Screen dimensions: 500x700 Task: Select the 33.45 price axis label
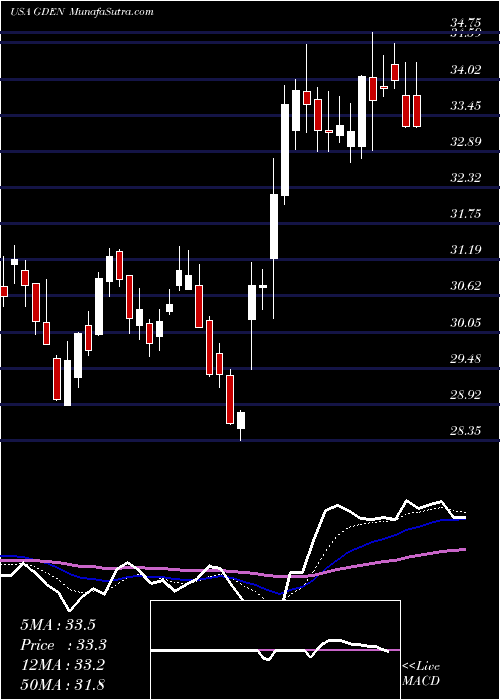465,106
